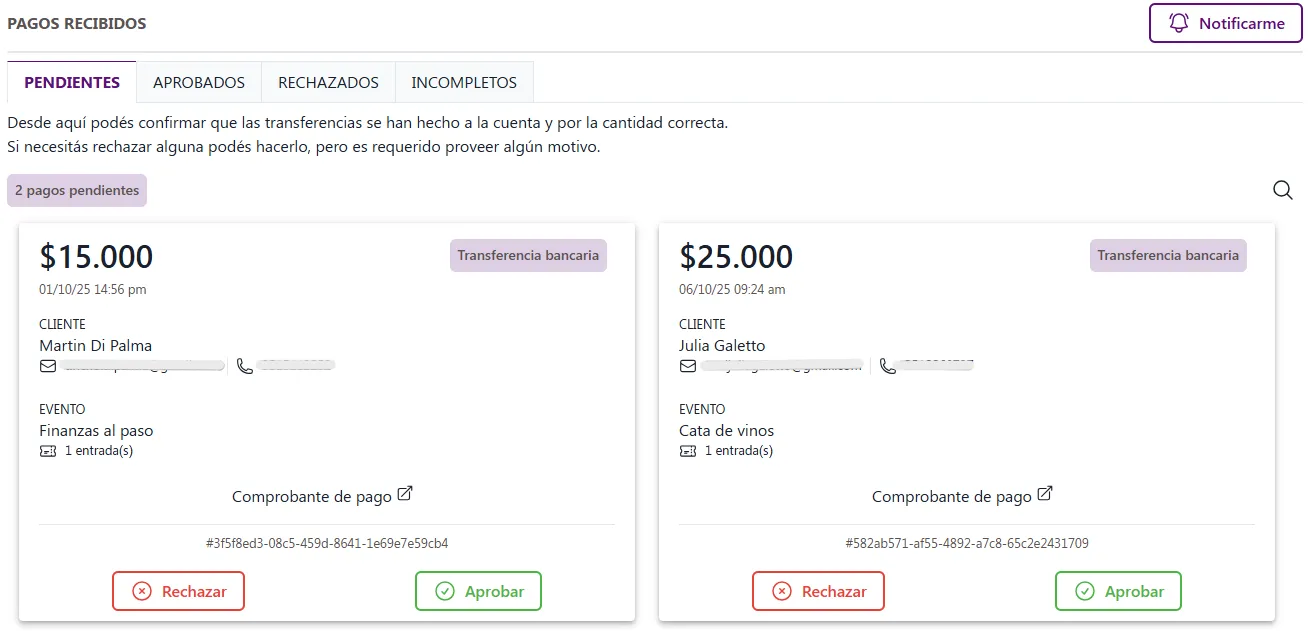Click external link icon on Julia's comprobante
This screenshot has height=631, width=1308.
pos(1044,494)
